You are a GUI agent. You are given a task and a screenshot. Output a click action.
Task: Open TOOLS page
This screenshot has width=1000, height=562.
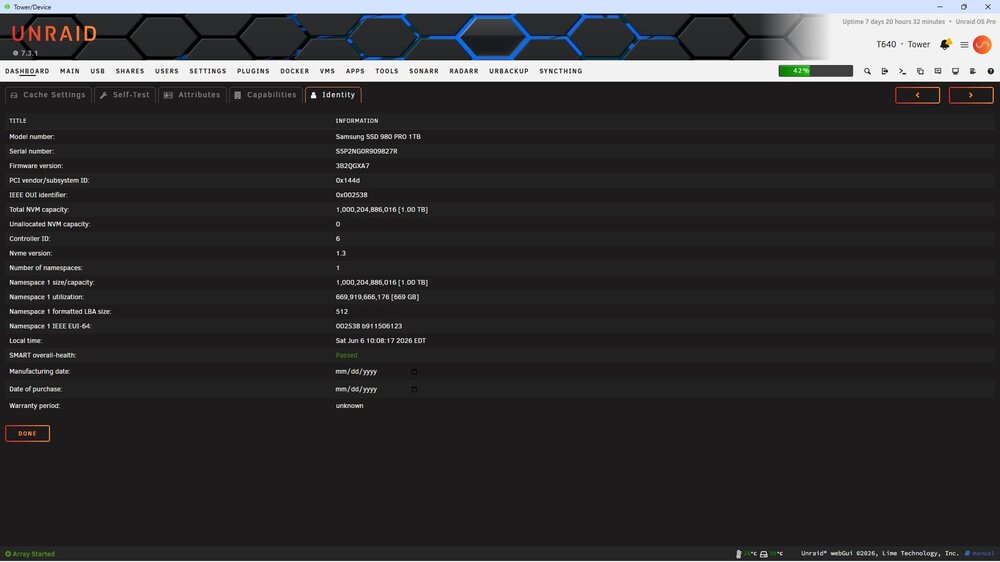coord(387,71)
